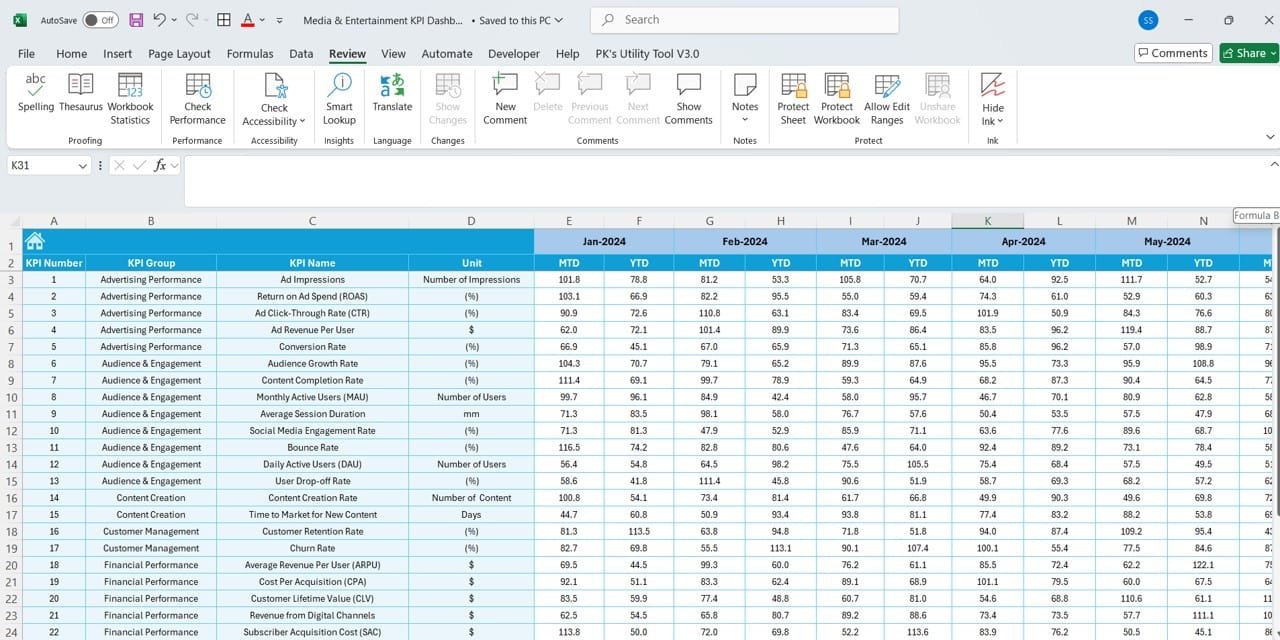Click Check Performance
Screen dimensions: 1280x640
pyautogui.click(x=198, y=97)
